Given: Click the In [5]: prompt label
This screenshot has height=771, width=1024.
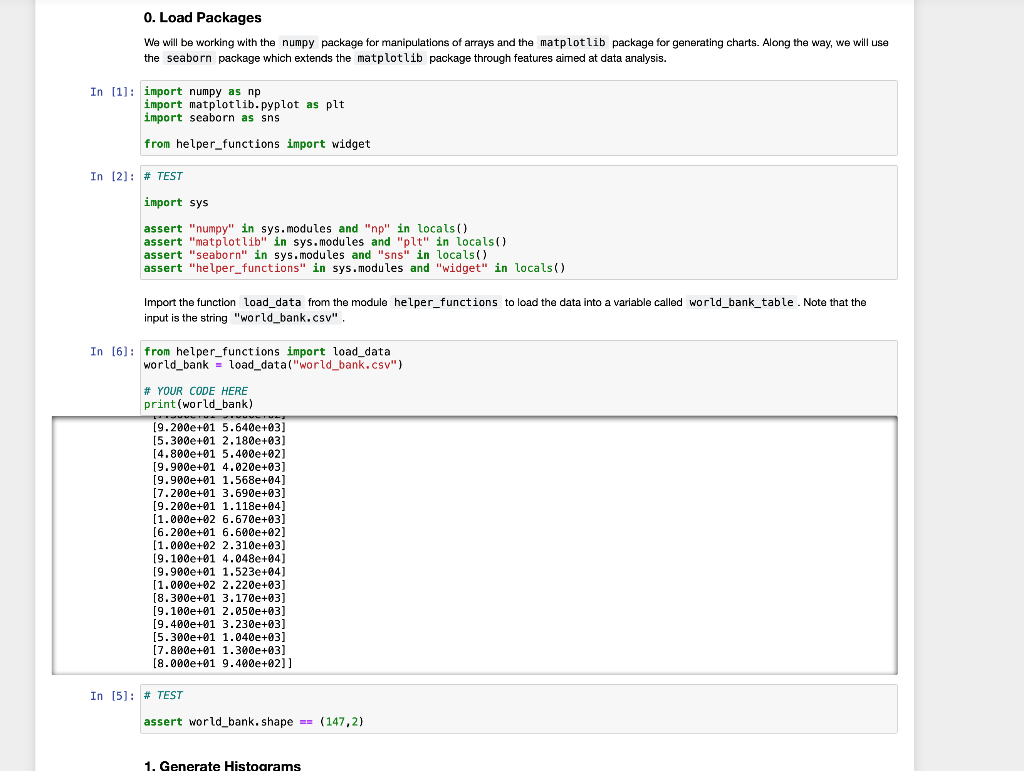Looking at the screenshot, I should pos(112,697).
